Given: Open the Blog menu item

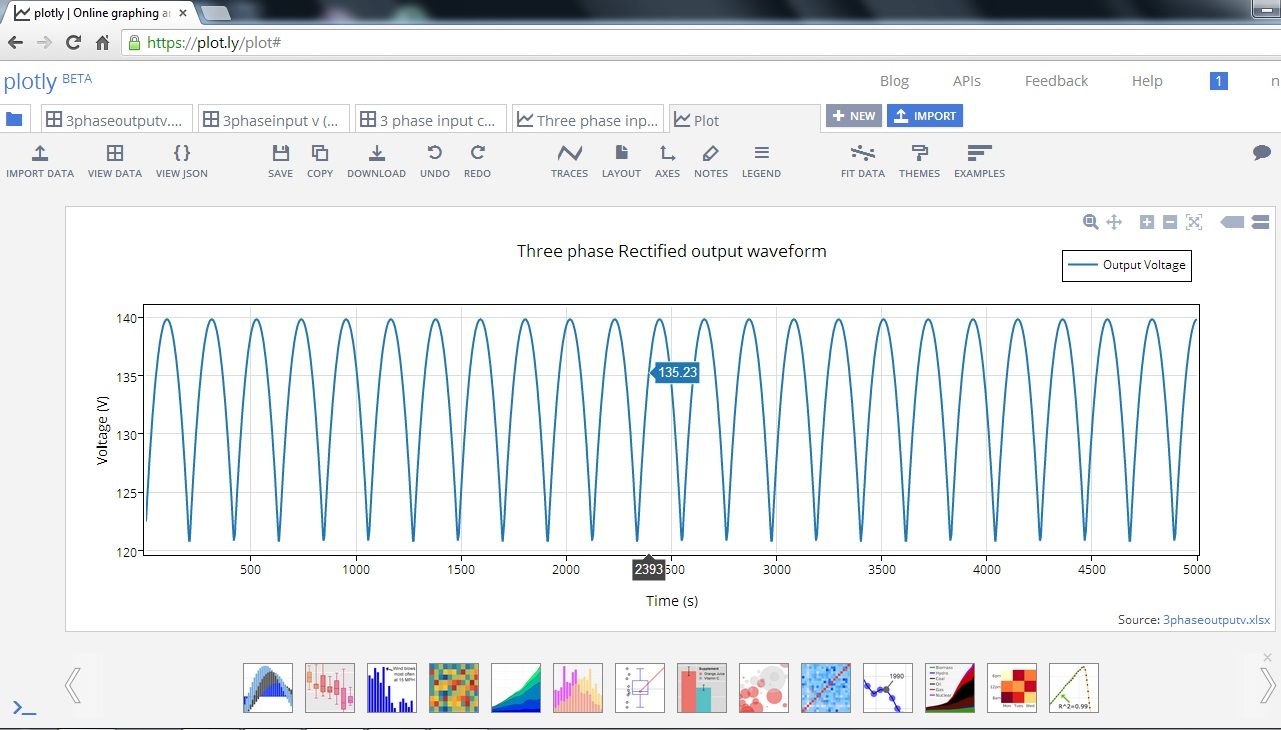Looking at the screenshot, I should (893, 81).
